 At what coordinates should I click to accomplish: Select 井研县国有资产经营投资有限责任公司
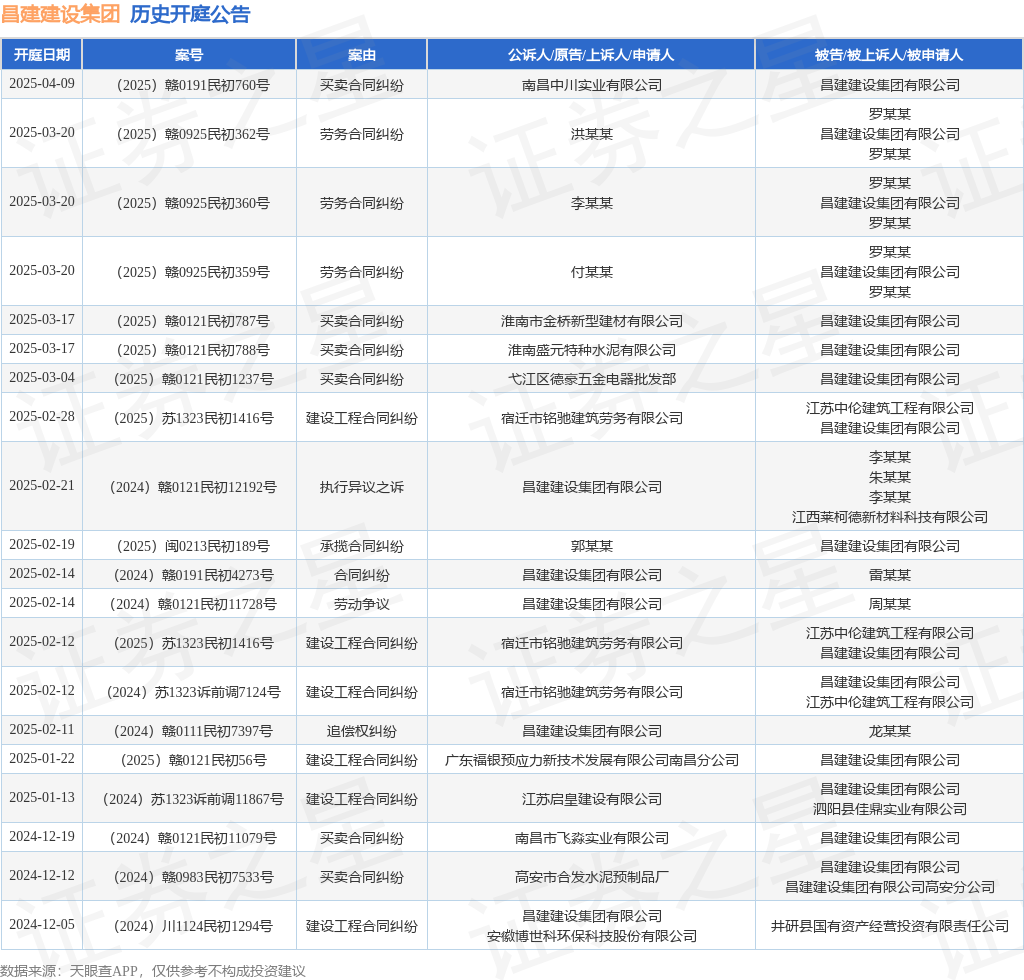(889, 926)
